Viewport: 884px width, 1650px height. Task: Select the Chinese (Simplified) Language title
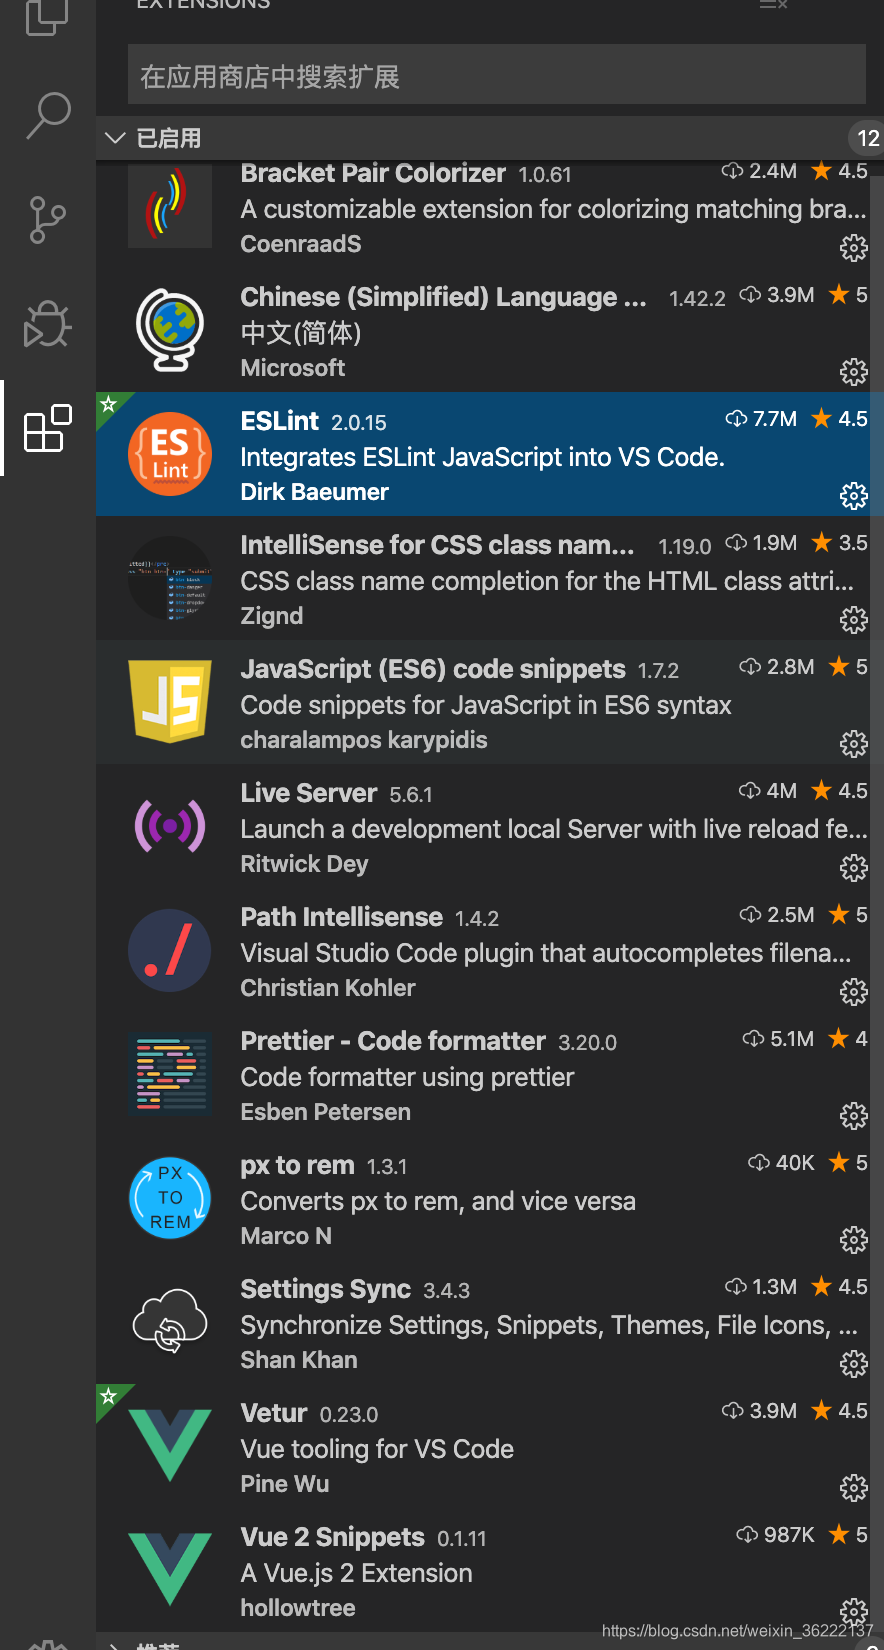click(444, 297)
